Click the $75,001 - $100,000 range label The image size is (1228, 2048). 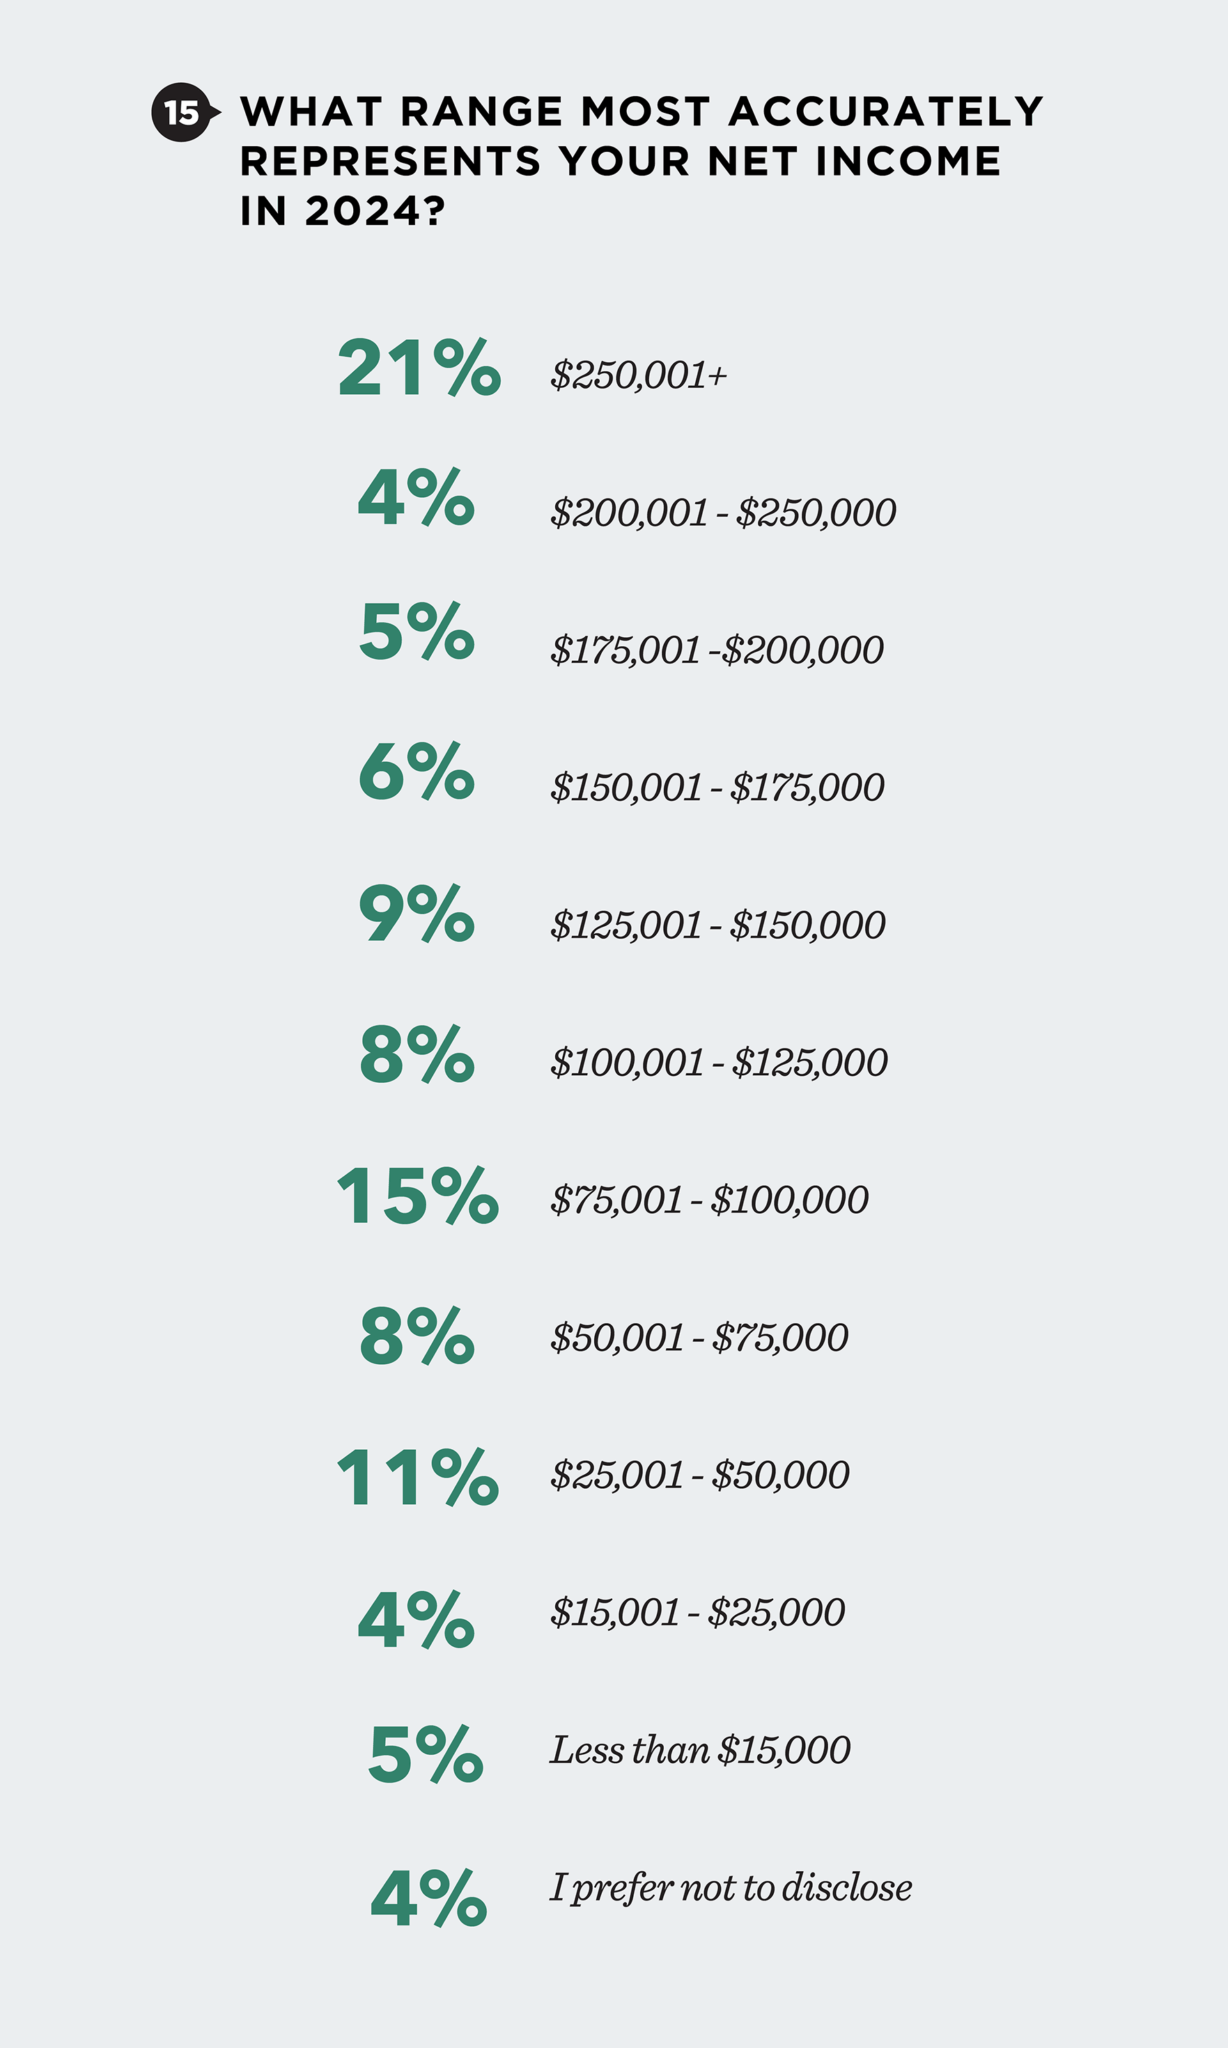pyautogui.click(x=709, y=1199)
